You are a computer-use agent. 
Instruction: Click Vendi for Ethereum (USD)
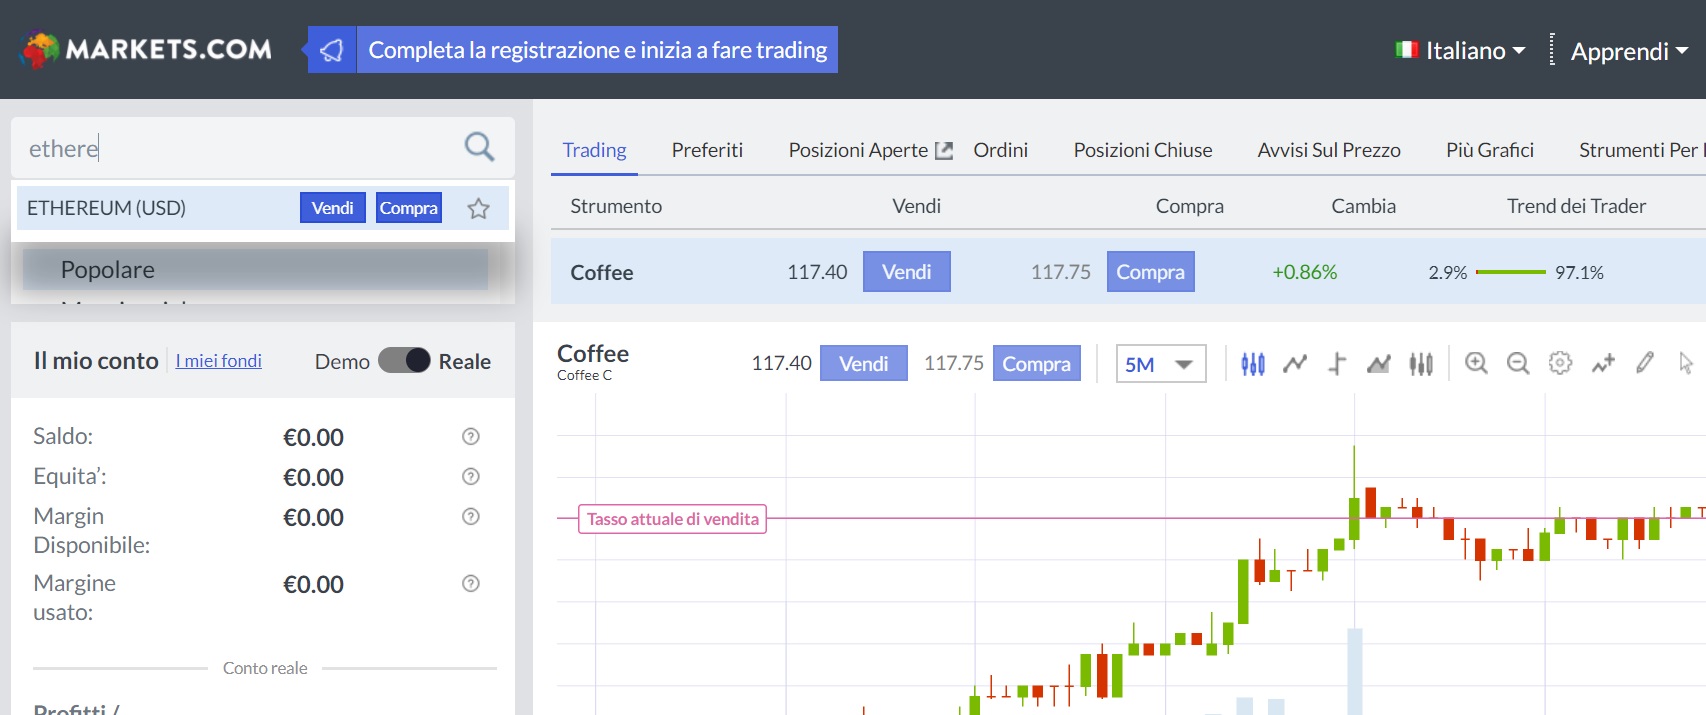tap(332, 208)
